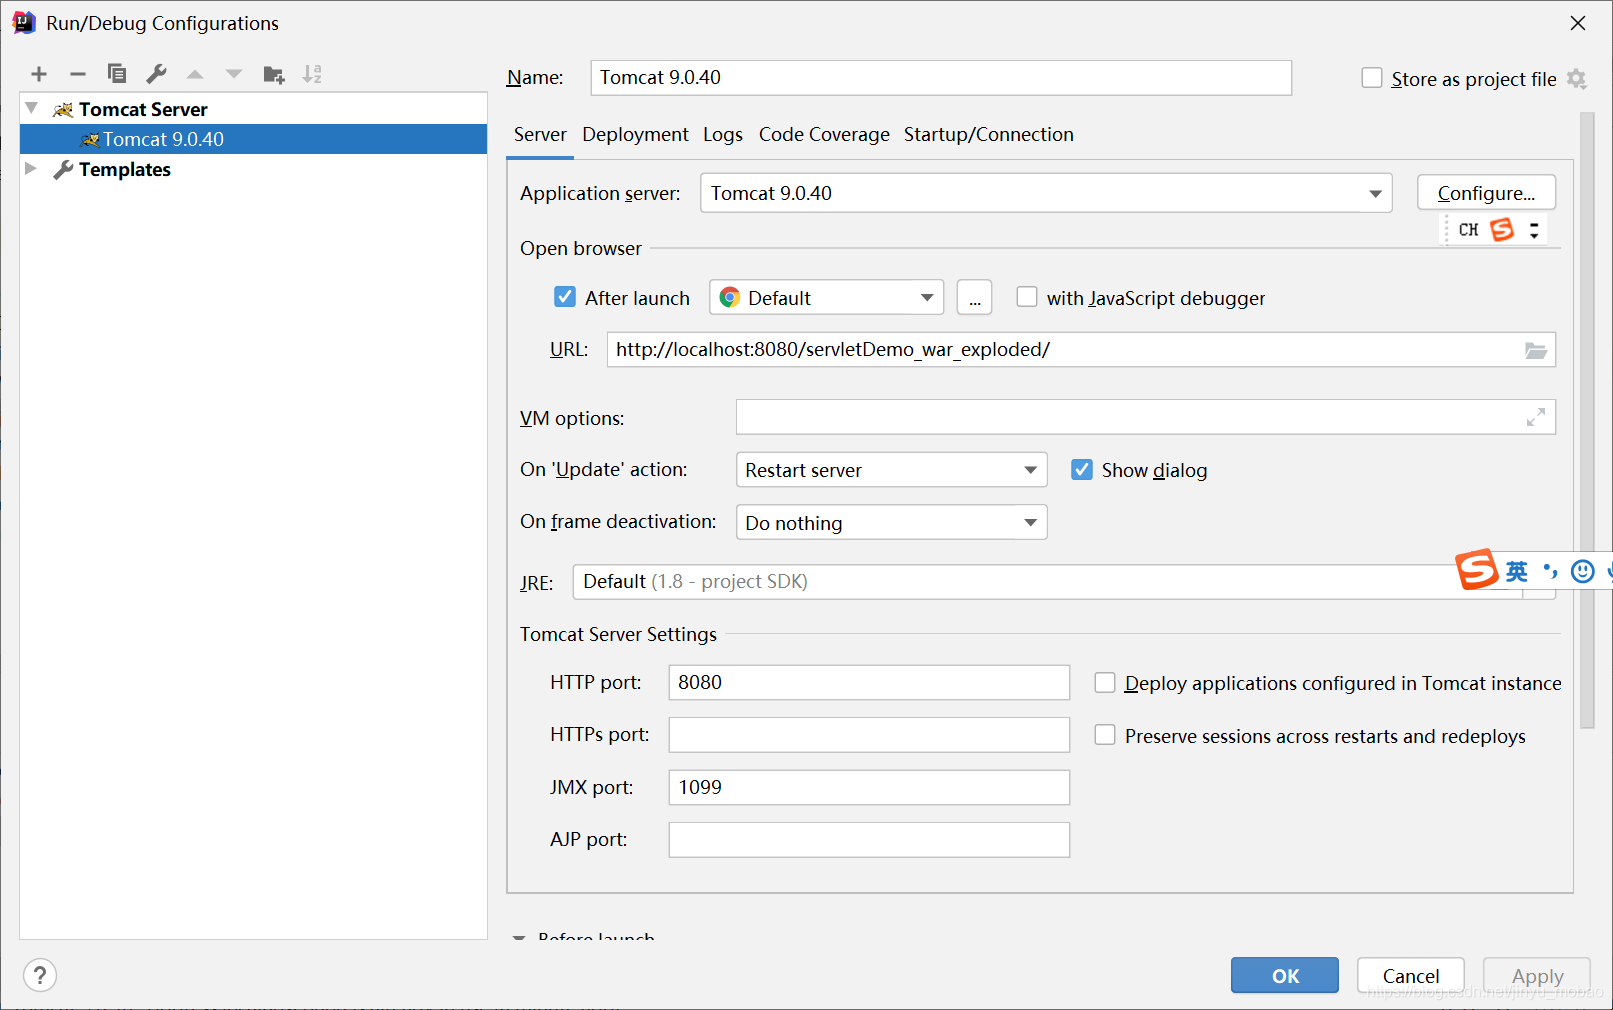This screenshot has width=1613, height=1010.
Task: Select Tomcat Server group label
Action: point(143,109)
